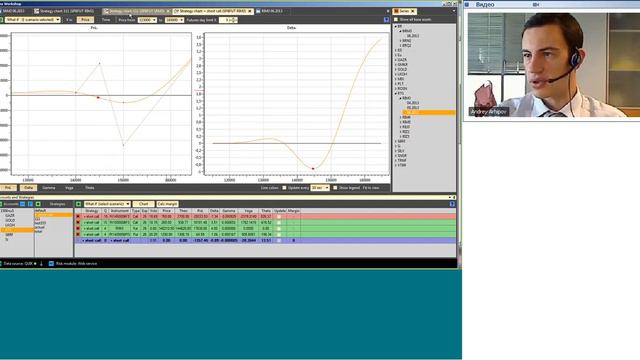640x360 pixels.
Task: Open the '30 sec' update interval dropdown
Action: 320,188
